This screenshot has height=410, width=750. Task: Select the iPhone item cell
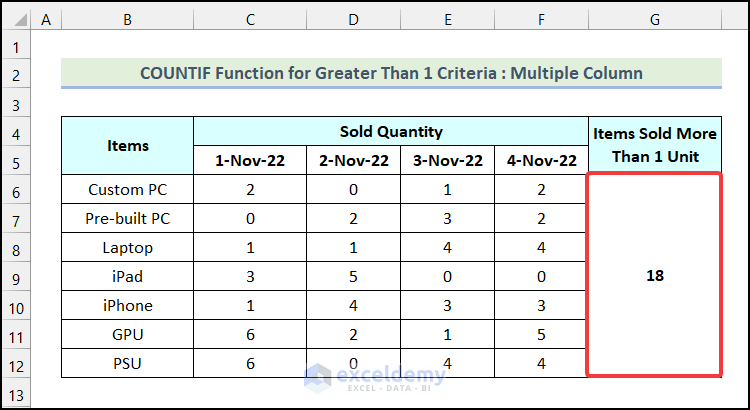[x=127, y=305]
